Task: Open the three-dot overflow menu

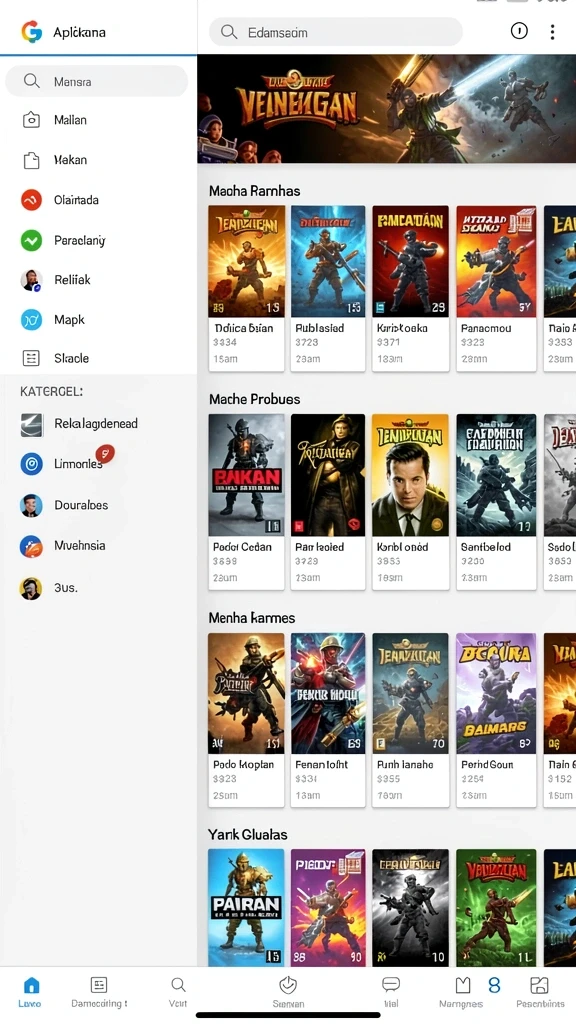Action: point(552,31)
